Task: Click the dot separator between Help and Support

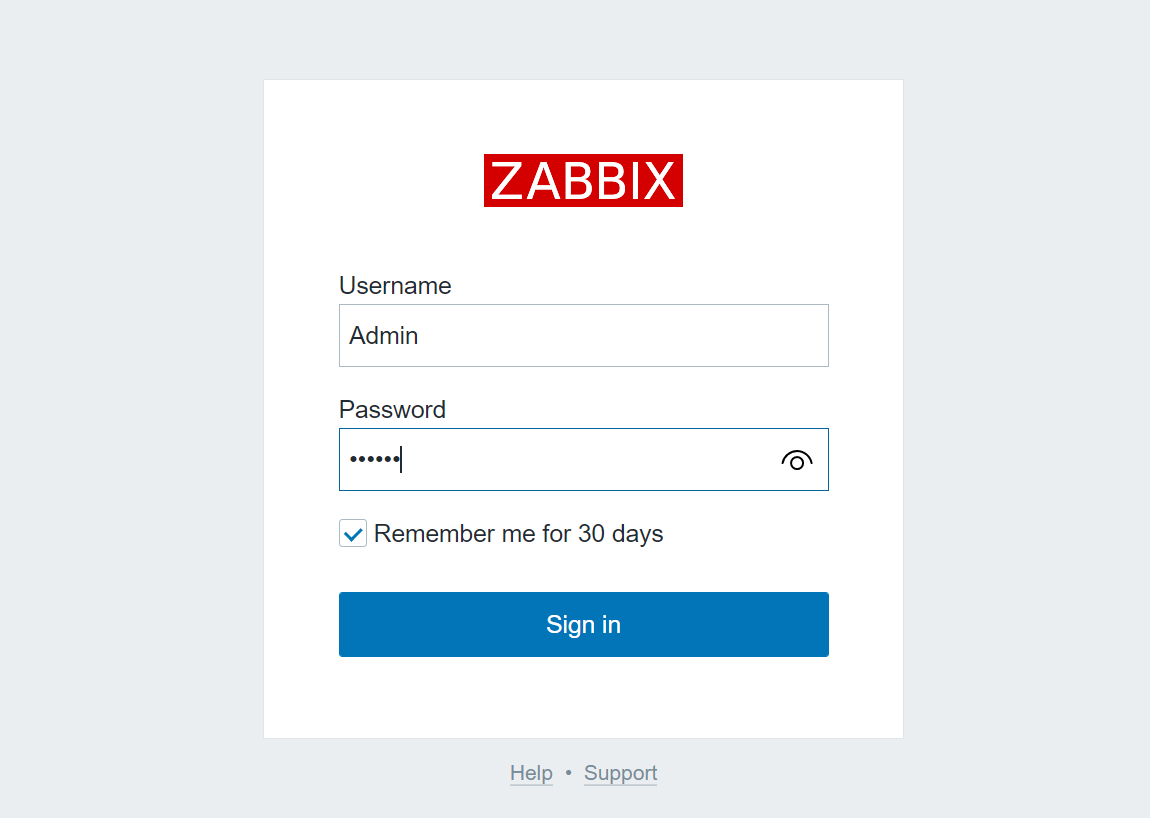Action: [568, 773]
